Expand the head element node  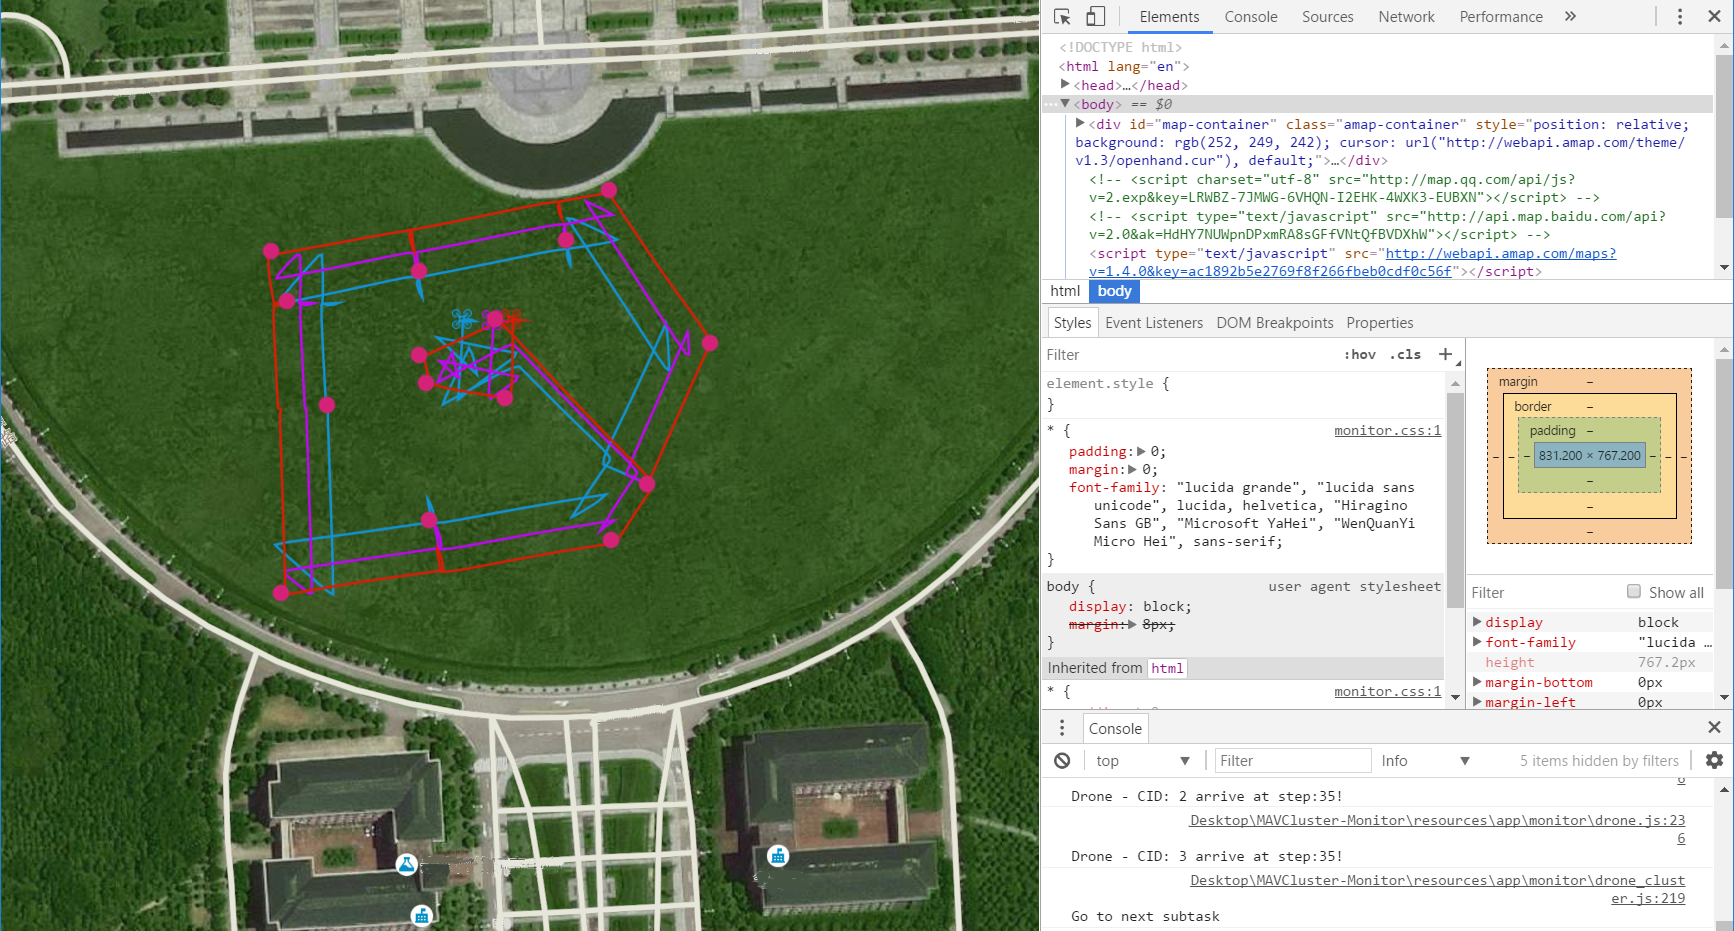[1066, 85]
